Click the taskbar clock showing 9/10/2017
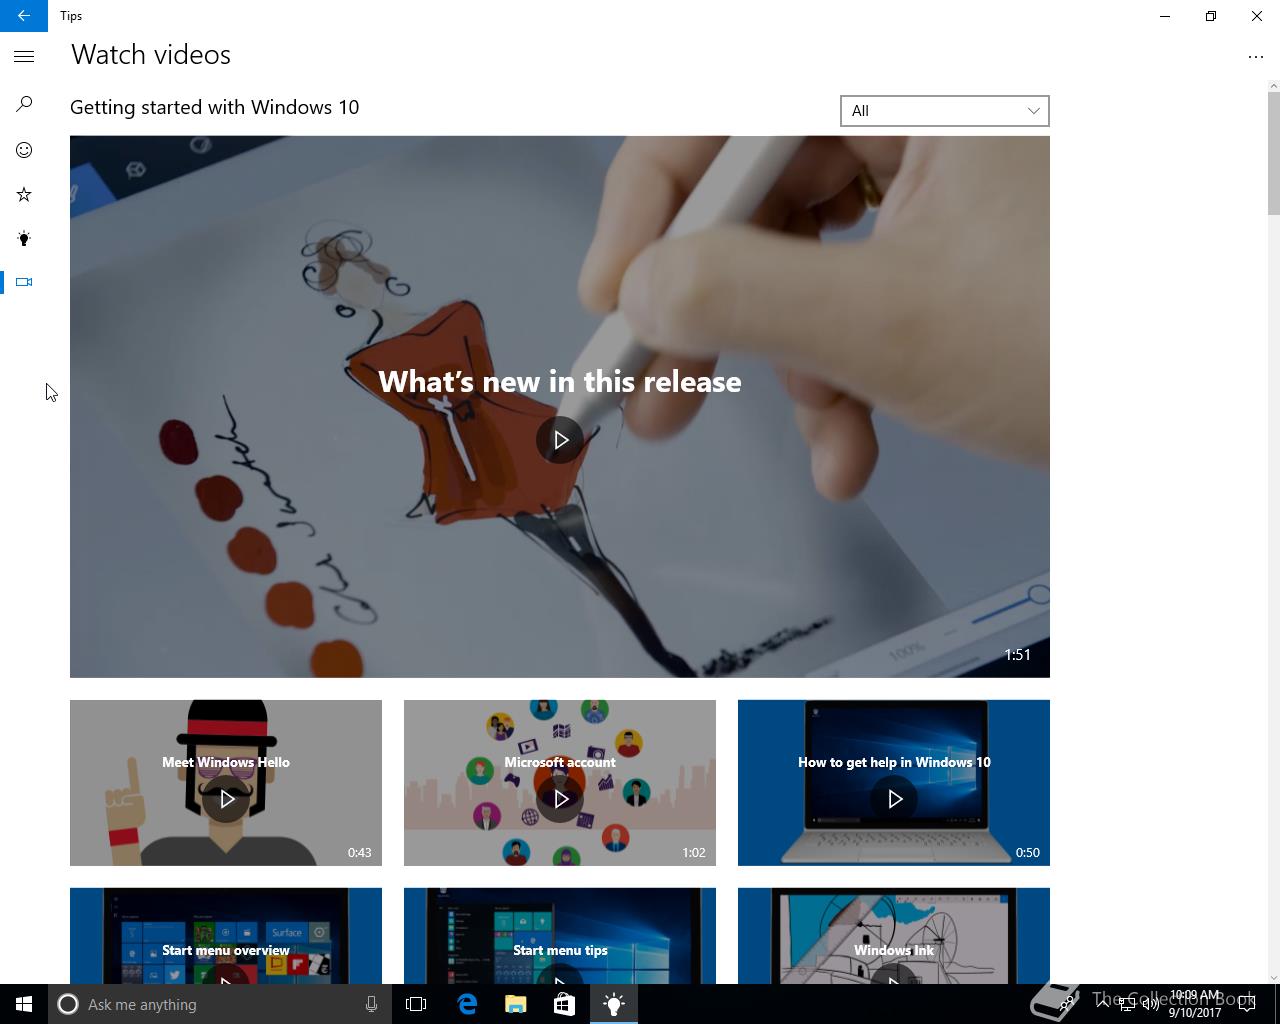Viewport: 1280px width, 1024px height. pyautogui.click(x=1195, y=1004)
